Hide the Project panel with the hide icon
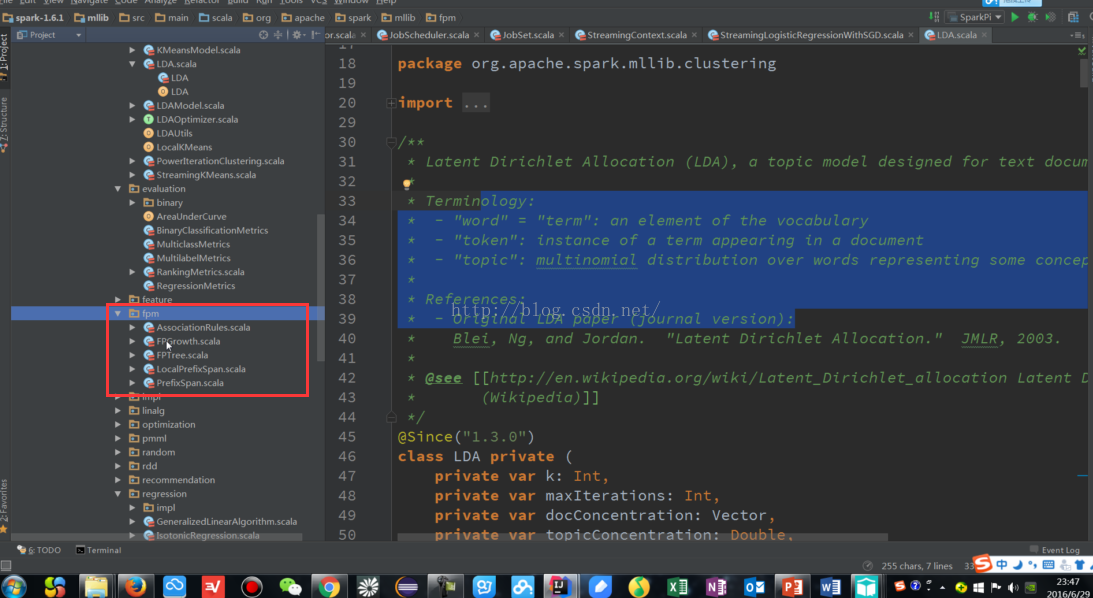This screenshot has width=1093, height=598. [x=316, y=34]
